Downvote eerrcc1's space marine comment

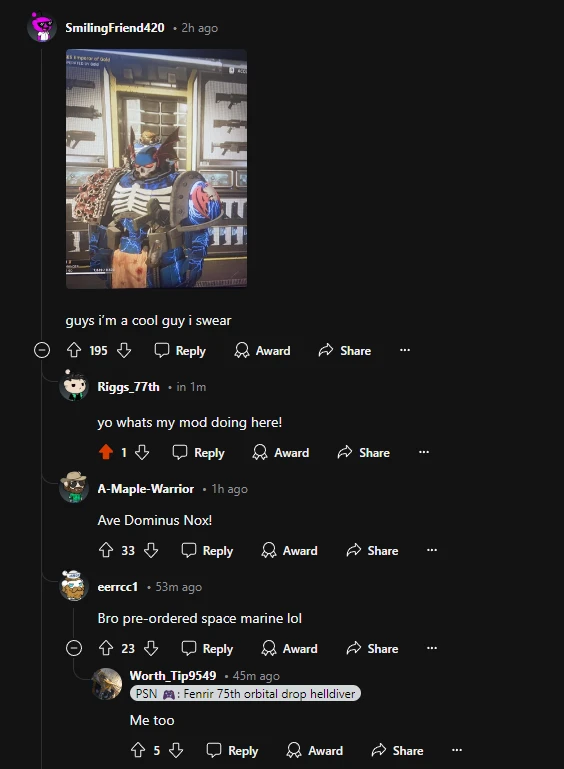[151, 648]
